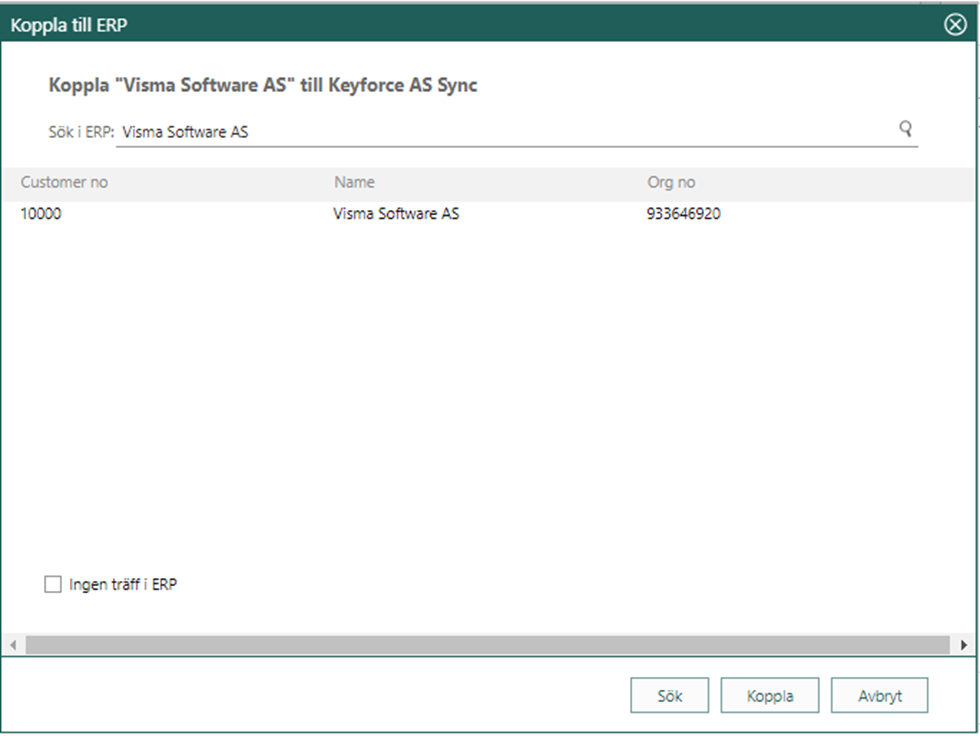This screenshot has height=736, width=980.
Task: Sort by the Customer no column header
Action: tap(64, 182)
